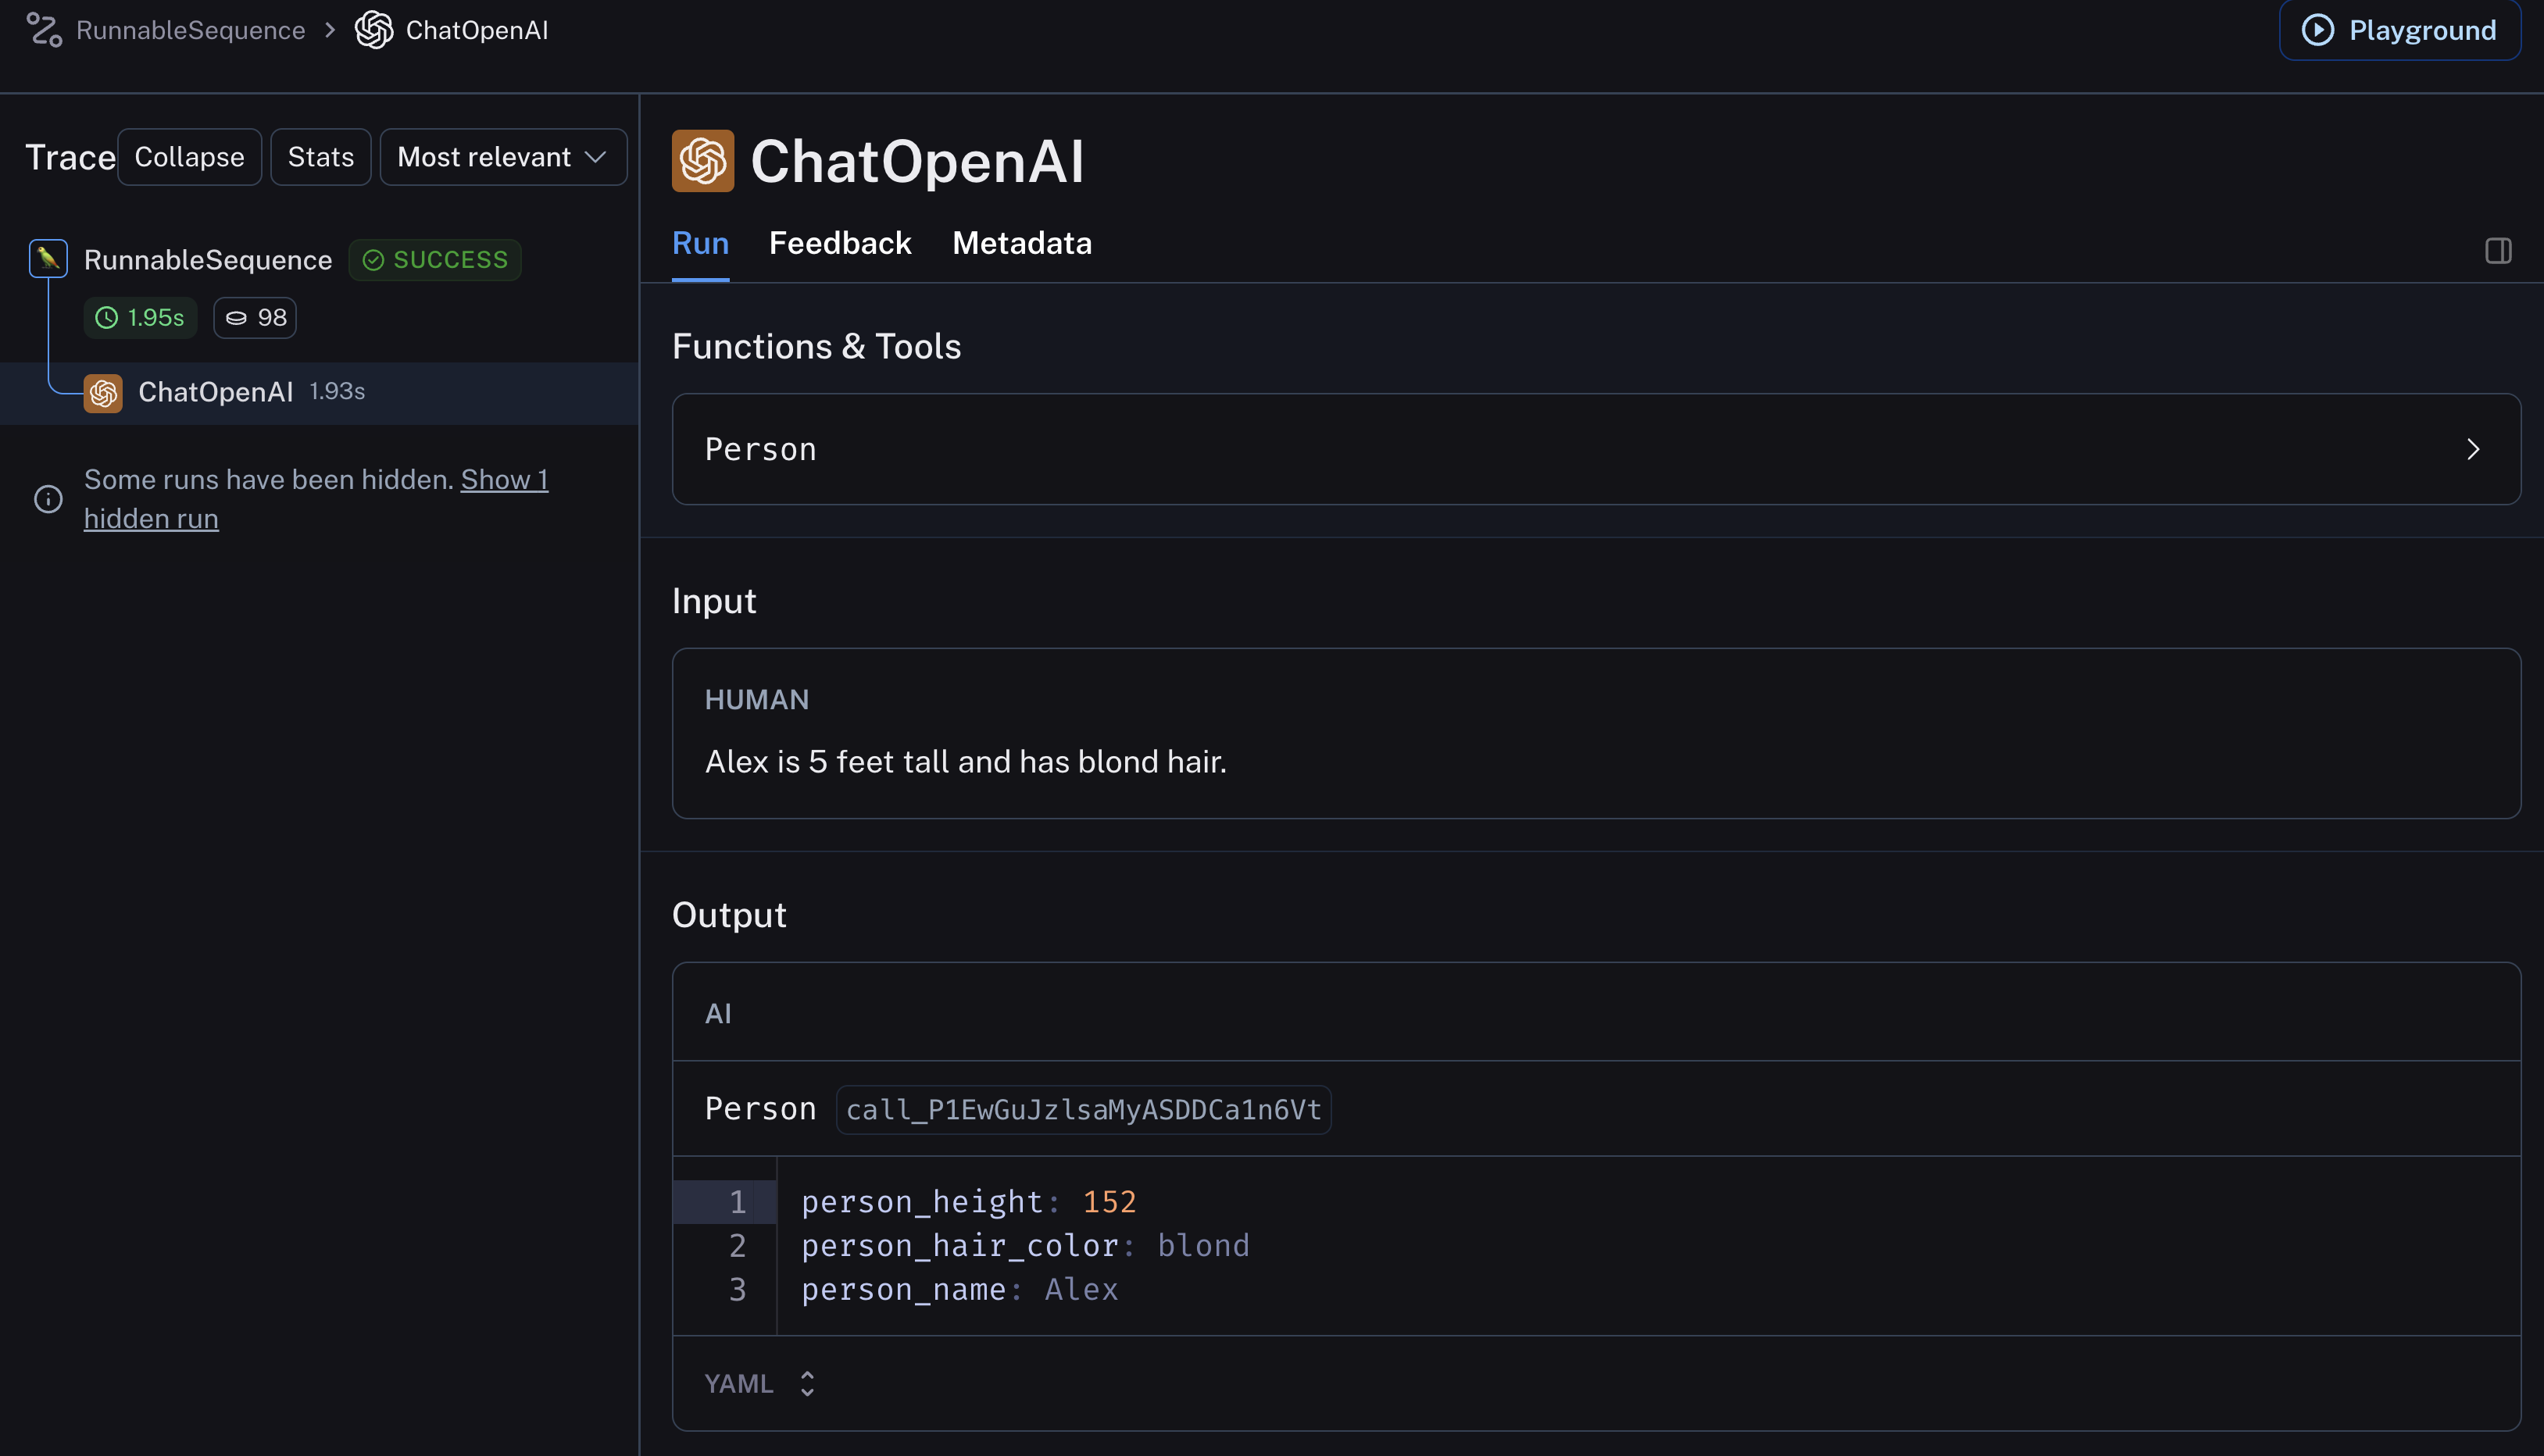Show the Stats for the trace
The width and height of the screenshot is (2544, 1456).
pos(320,157)
